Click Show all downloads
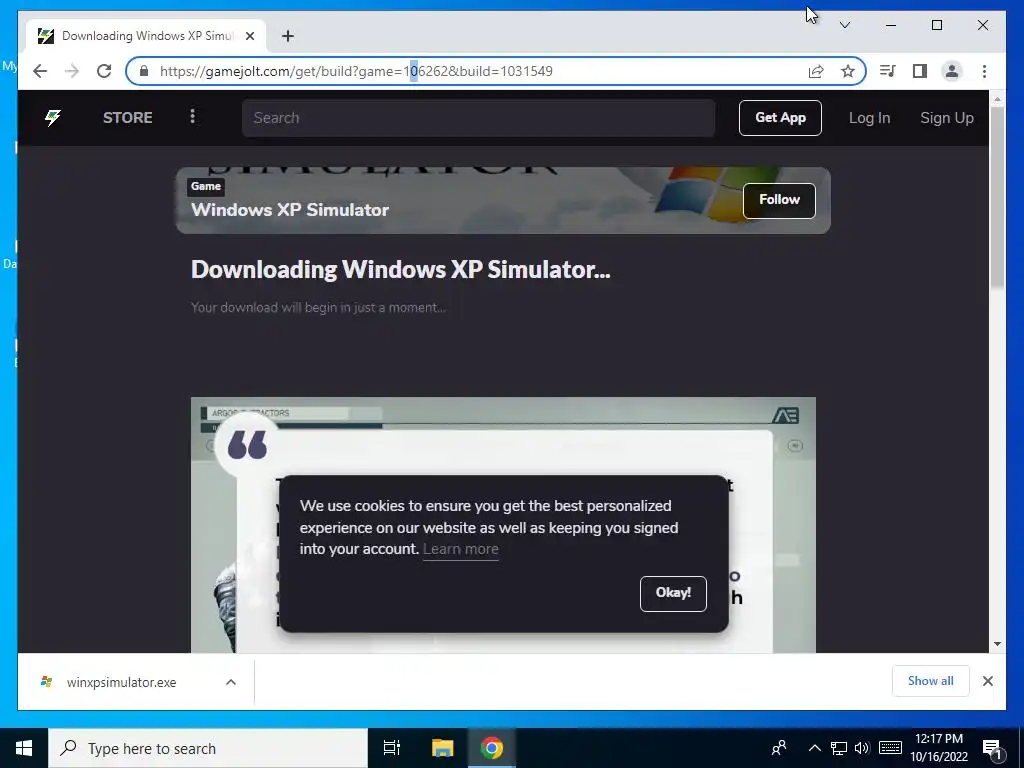Viewport: 1024px width, 768px height. click(930, 681)
